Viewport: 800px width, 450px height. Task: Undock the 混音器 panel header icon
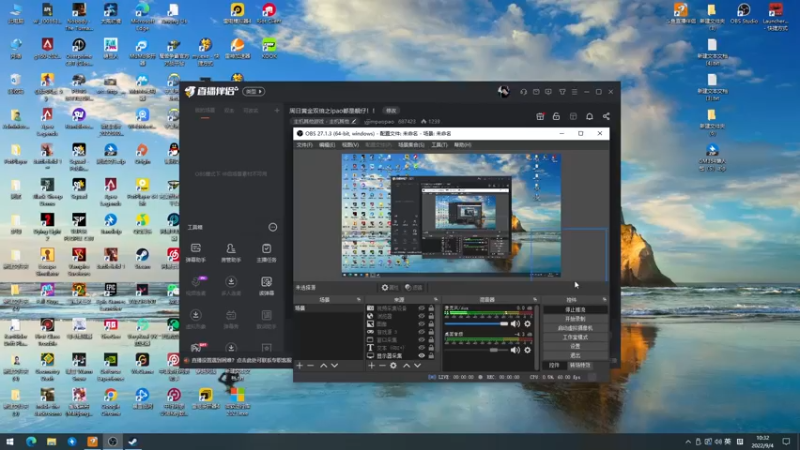pos(535,299)
